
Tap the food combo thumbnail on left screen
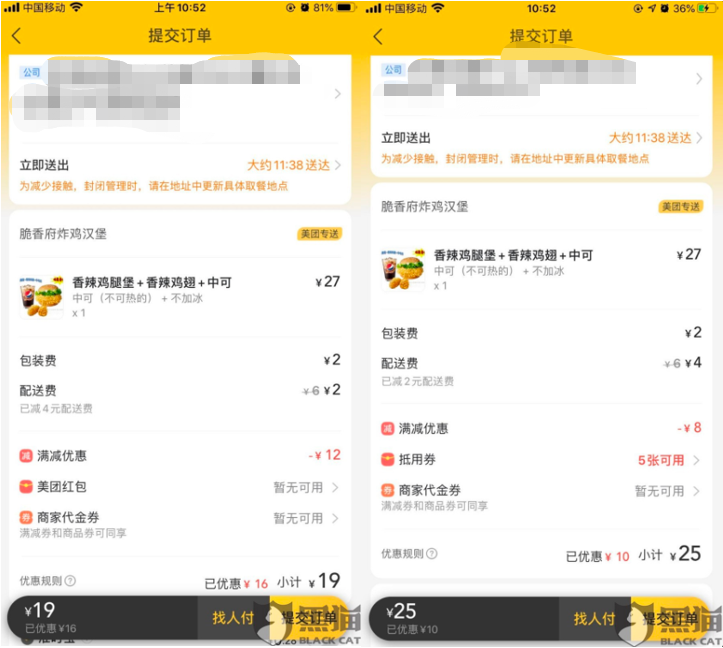pyautogui.click(x=41, y=296)
